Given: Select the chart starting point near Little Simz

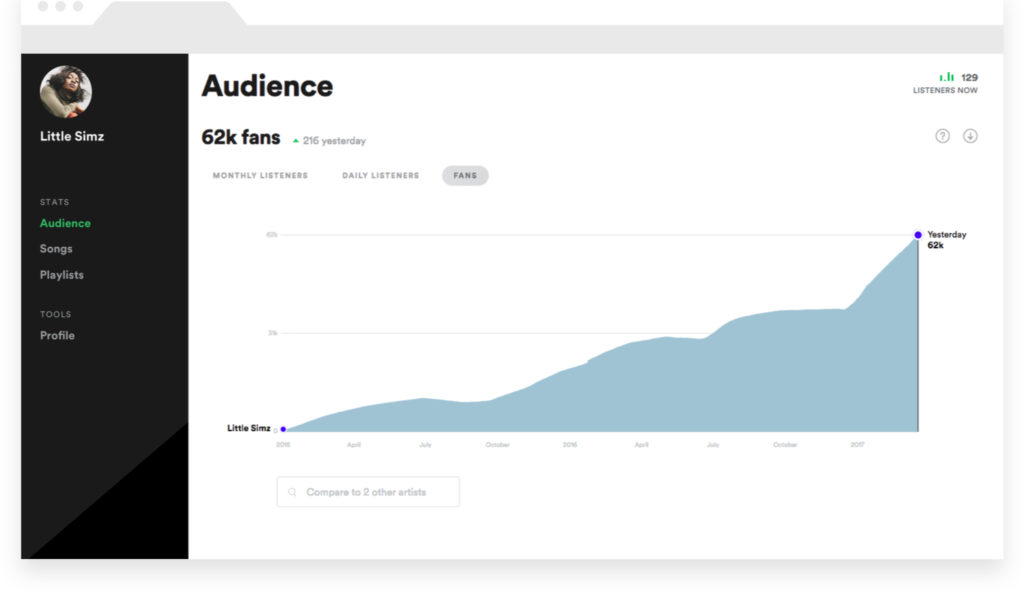Looking at the screenshot, I should click(x=283, y=429).
